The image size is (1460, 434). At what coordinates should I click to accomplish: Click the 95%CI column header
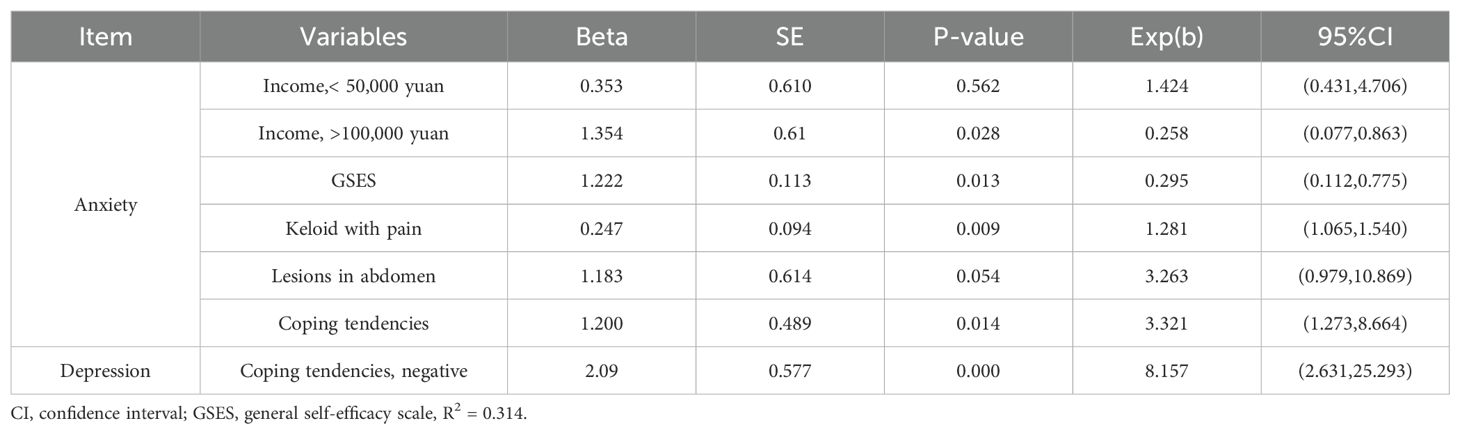1355,37
